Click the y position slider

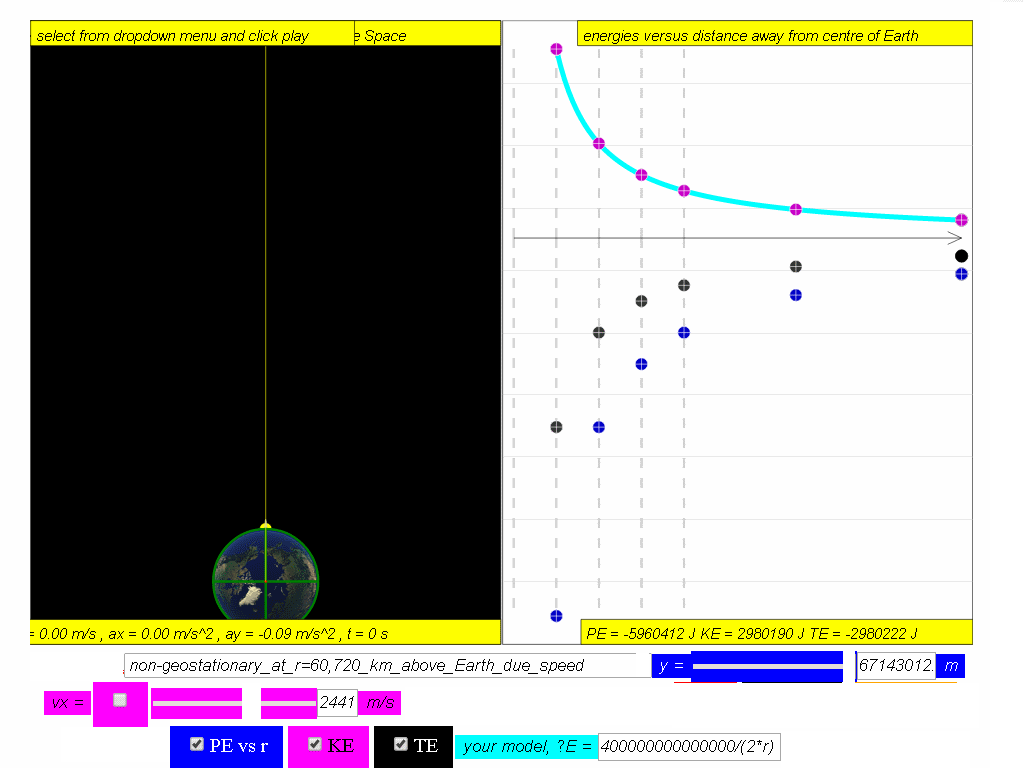[767, 667]
